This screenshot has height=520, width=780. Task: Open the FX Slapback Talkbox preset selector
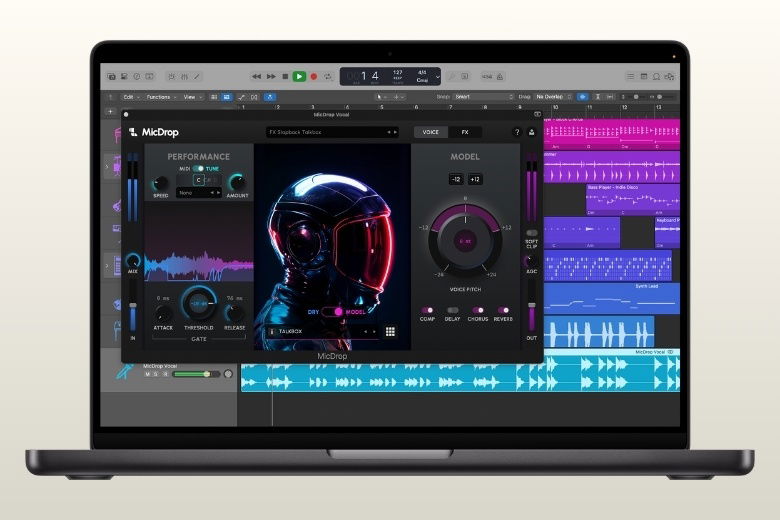click(x=332, y=132)
